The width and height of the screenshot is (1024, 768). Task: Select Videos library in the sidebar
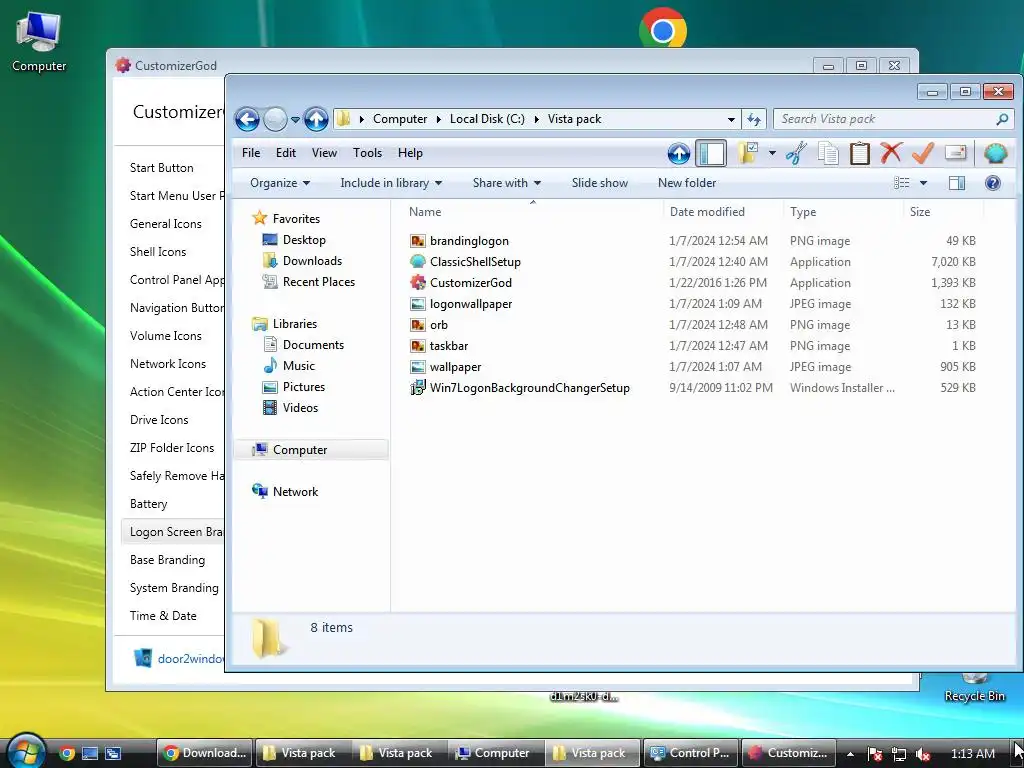click(x=300, y=408)
